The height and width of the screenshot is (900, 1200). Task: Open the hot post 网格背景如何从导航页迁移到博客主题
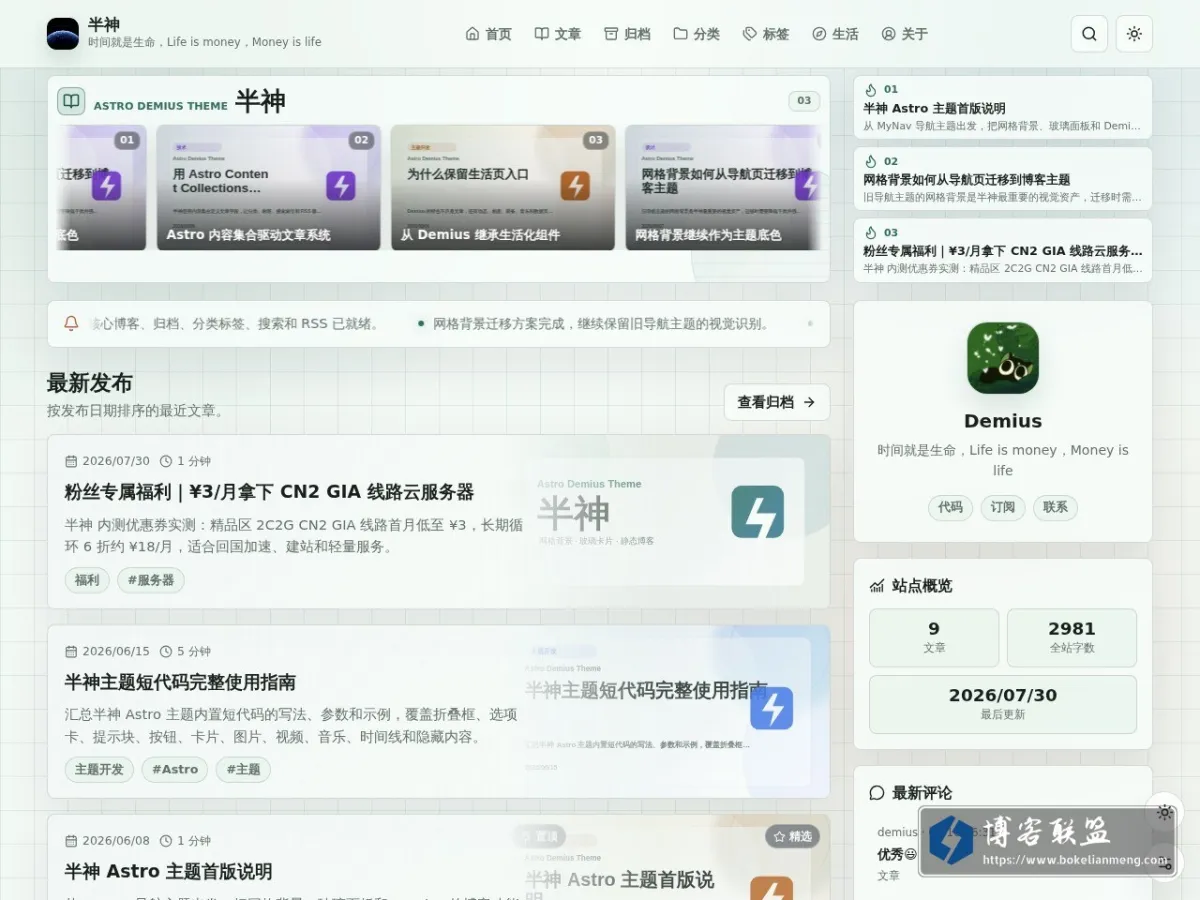1003,179
